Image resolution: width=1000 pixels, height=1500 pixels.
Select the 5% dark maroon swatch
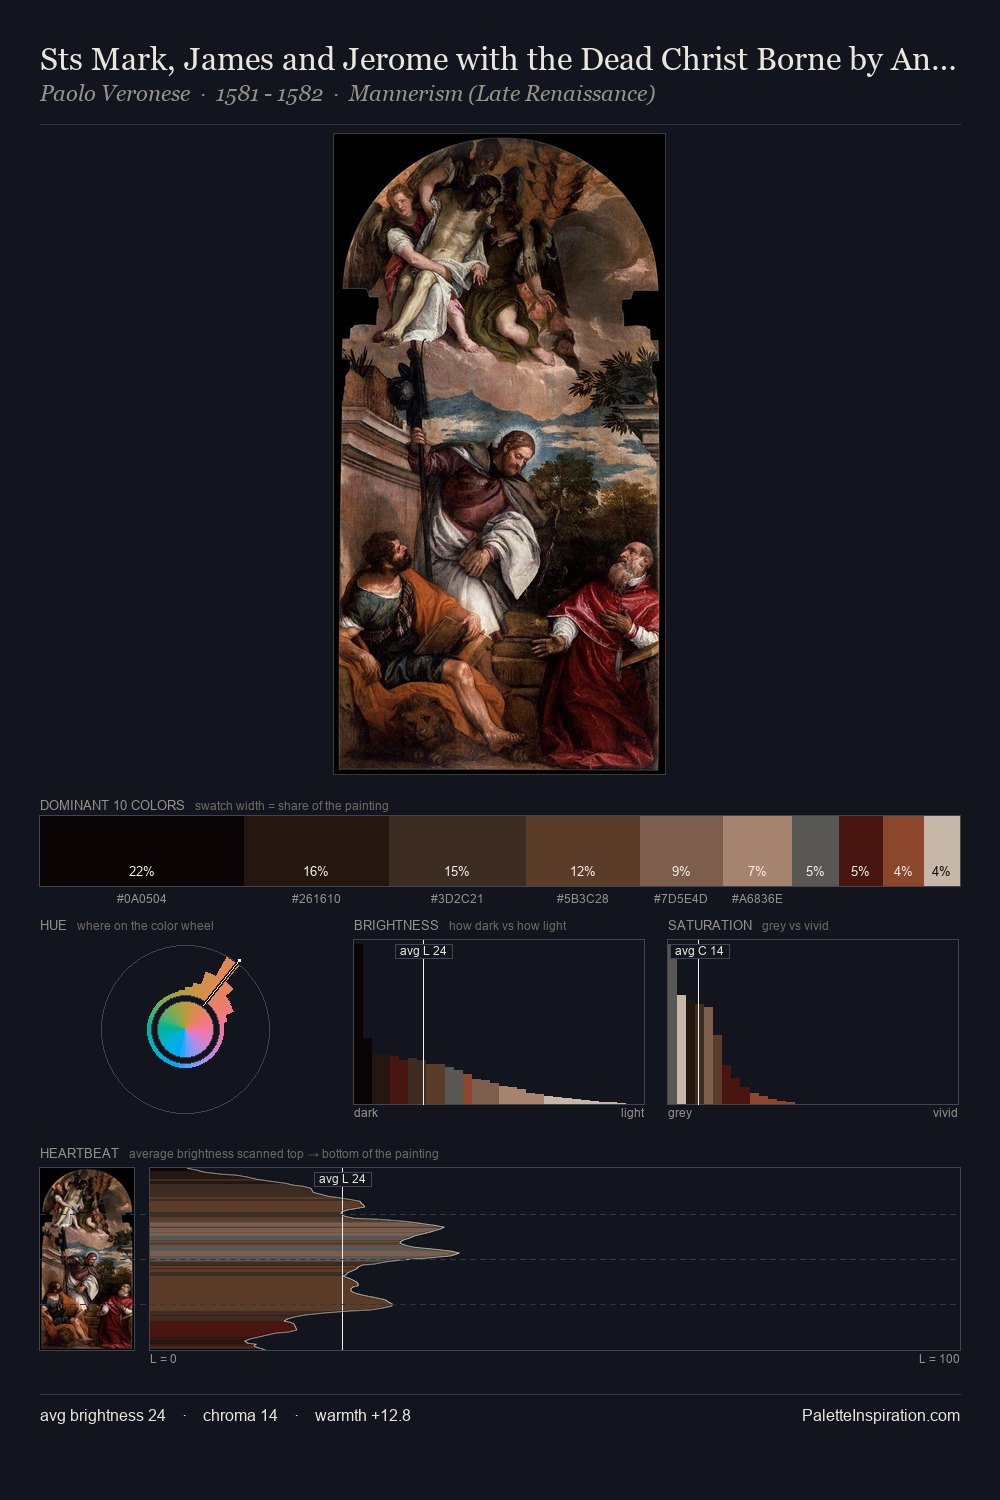click(x=861, y=851)
